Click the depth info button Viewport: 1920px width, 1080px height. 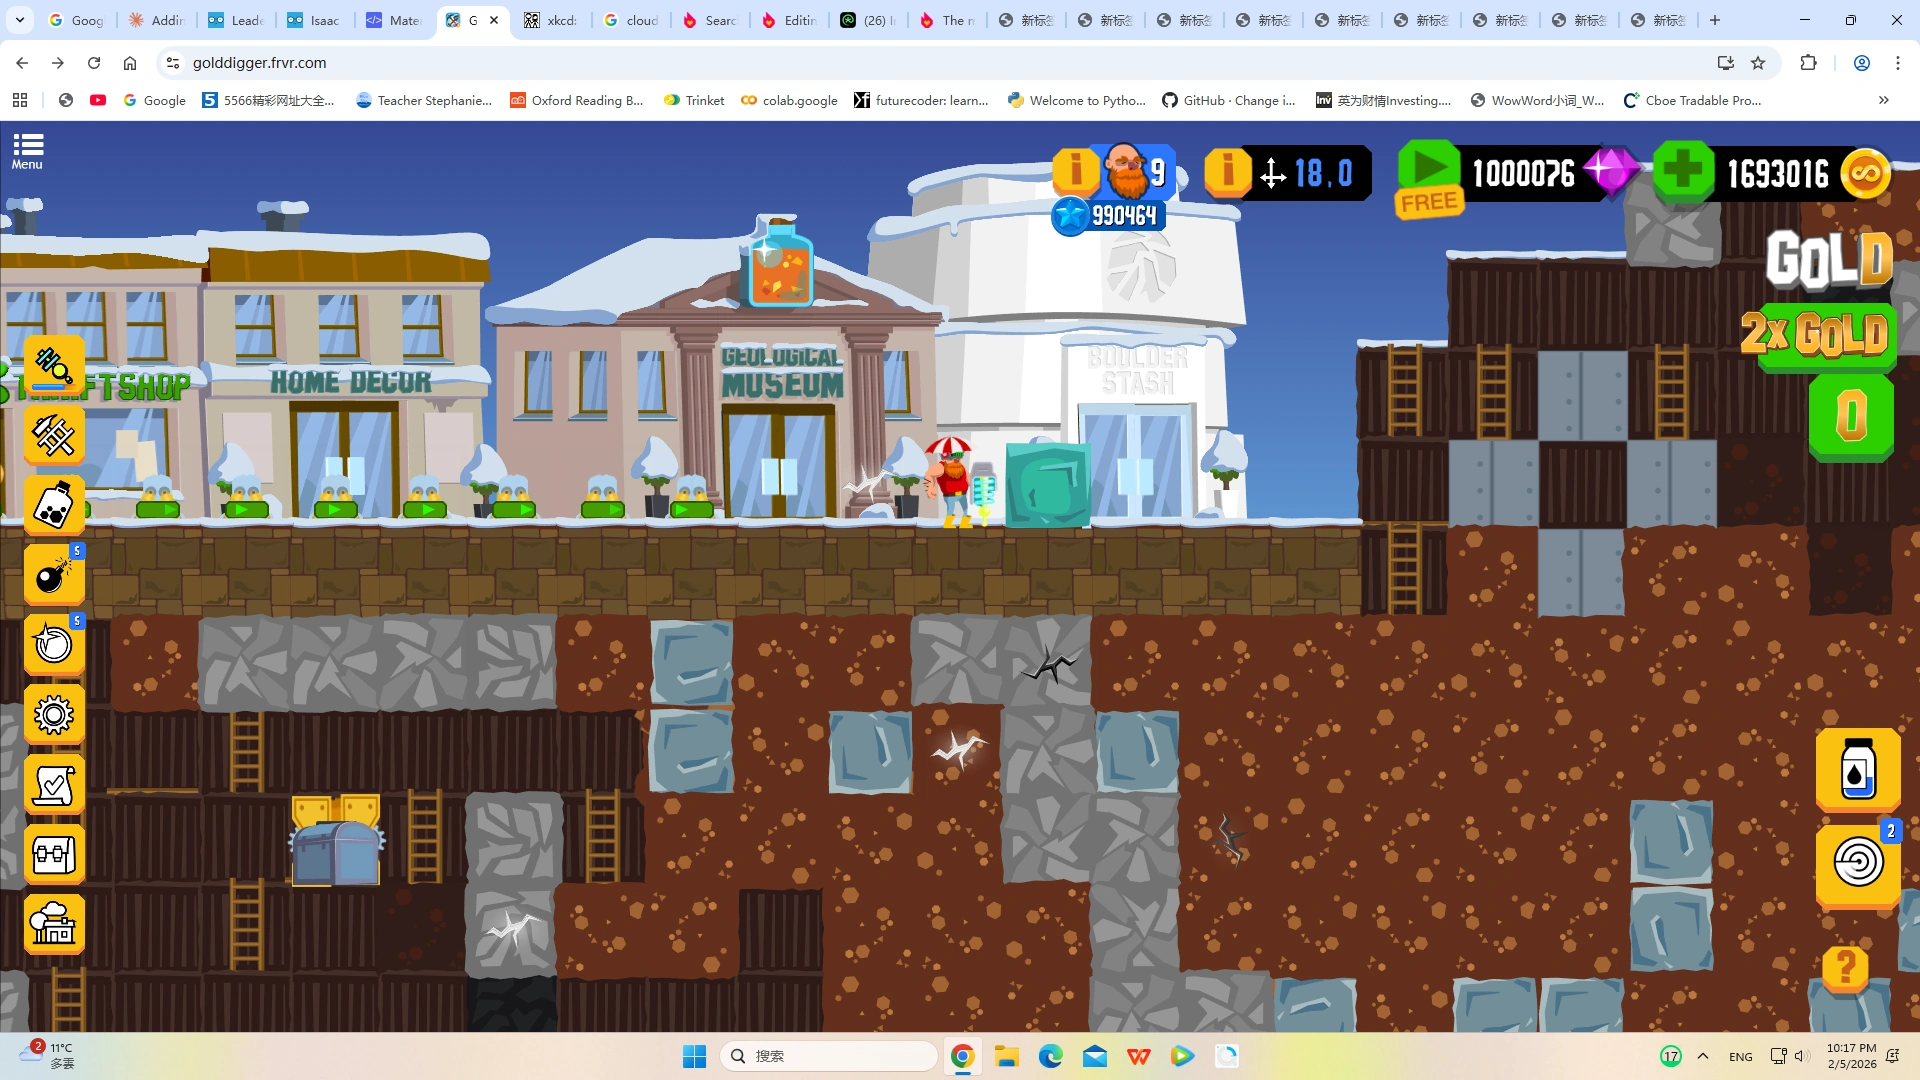click(1227, 171)
